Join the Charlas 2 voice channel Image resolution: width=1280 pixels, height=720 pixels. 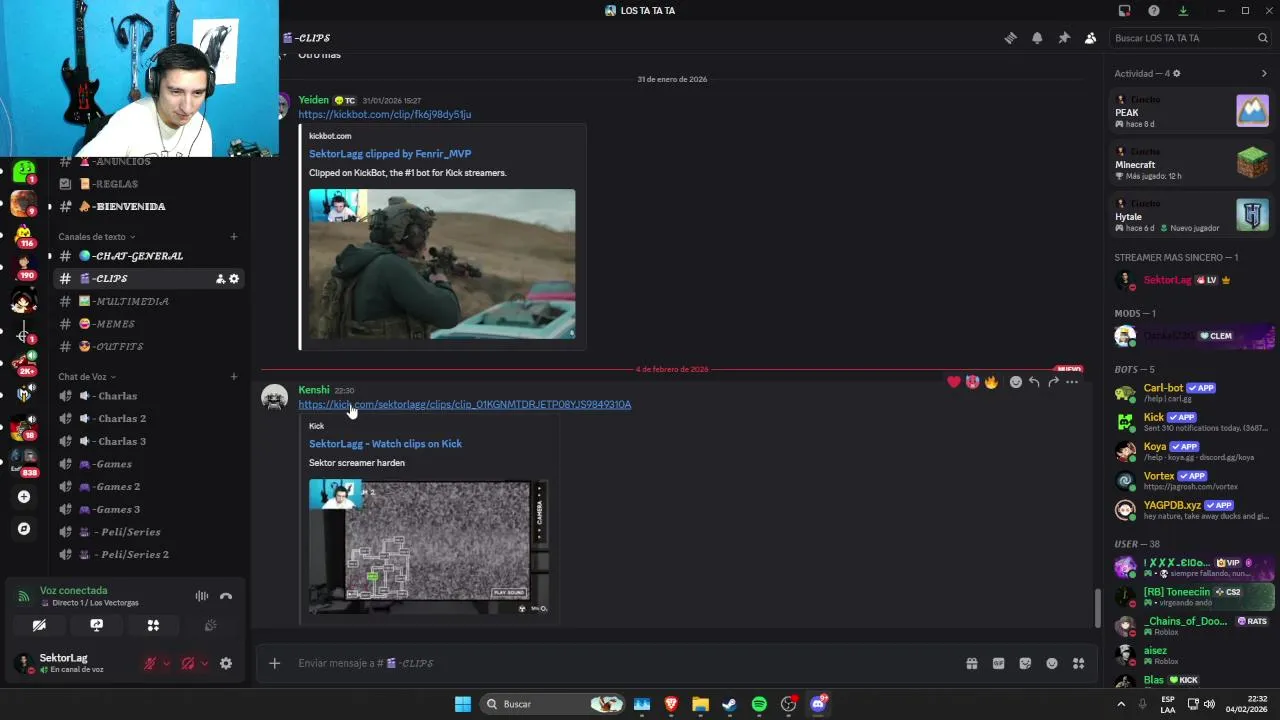coord(148,419)
